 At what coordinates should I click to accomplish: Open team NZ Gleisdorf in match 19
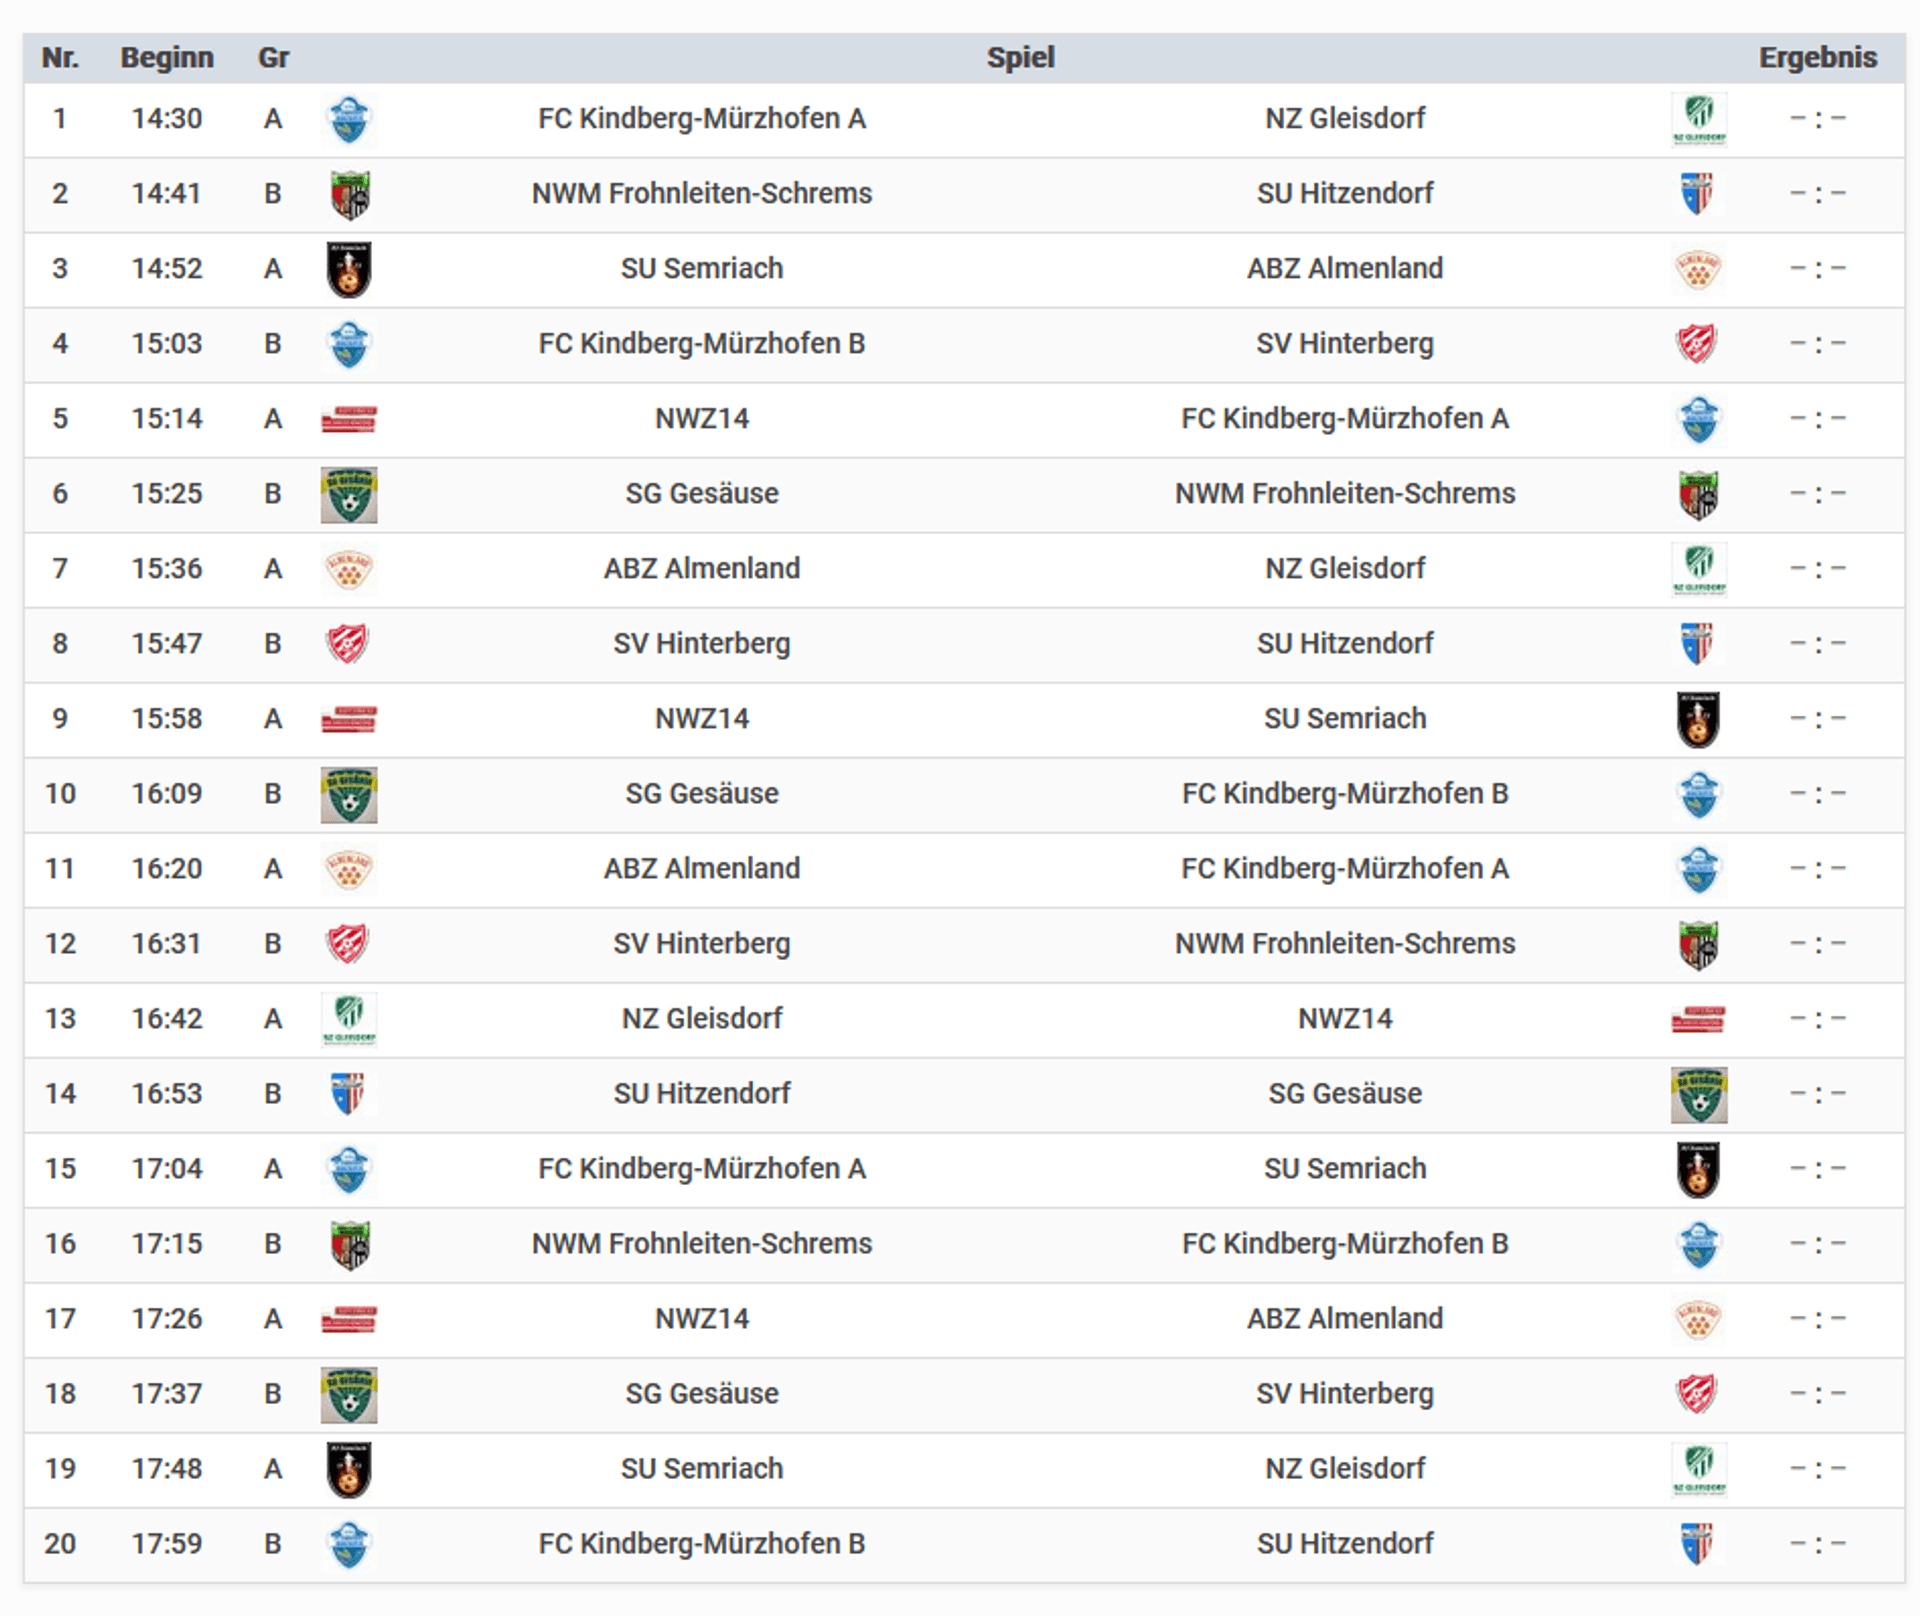click(1344, 1468)
